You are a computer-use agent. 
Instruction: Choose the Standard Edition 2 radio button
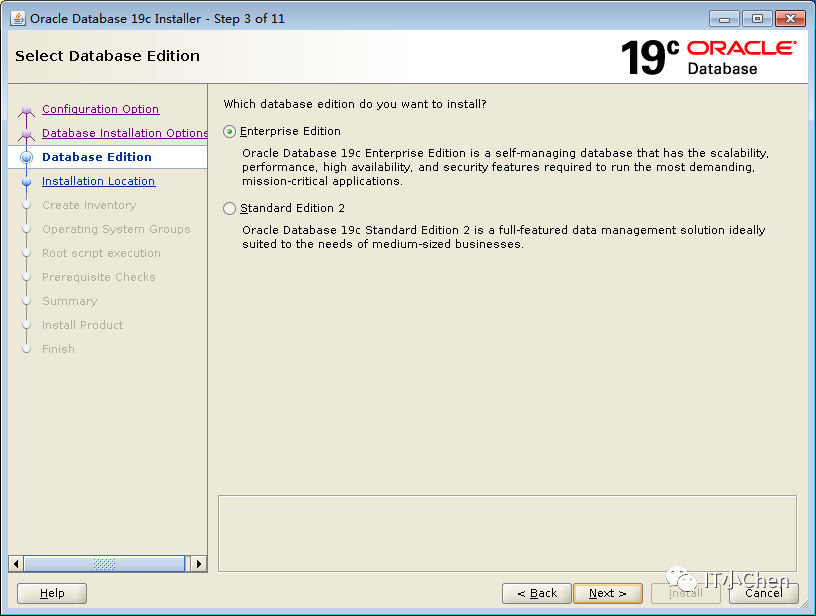click(230, 209)
